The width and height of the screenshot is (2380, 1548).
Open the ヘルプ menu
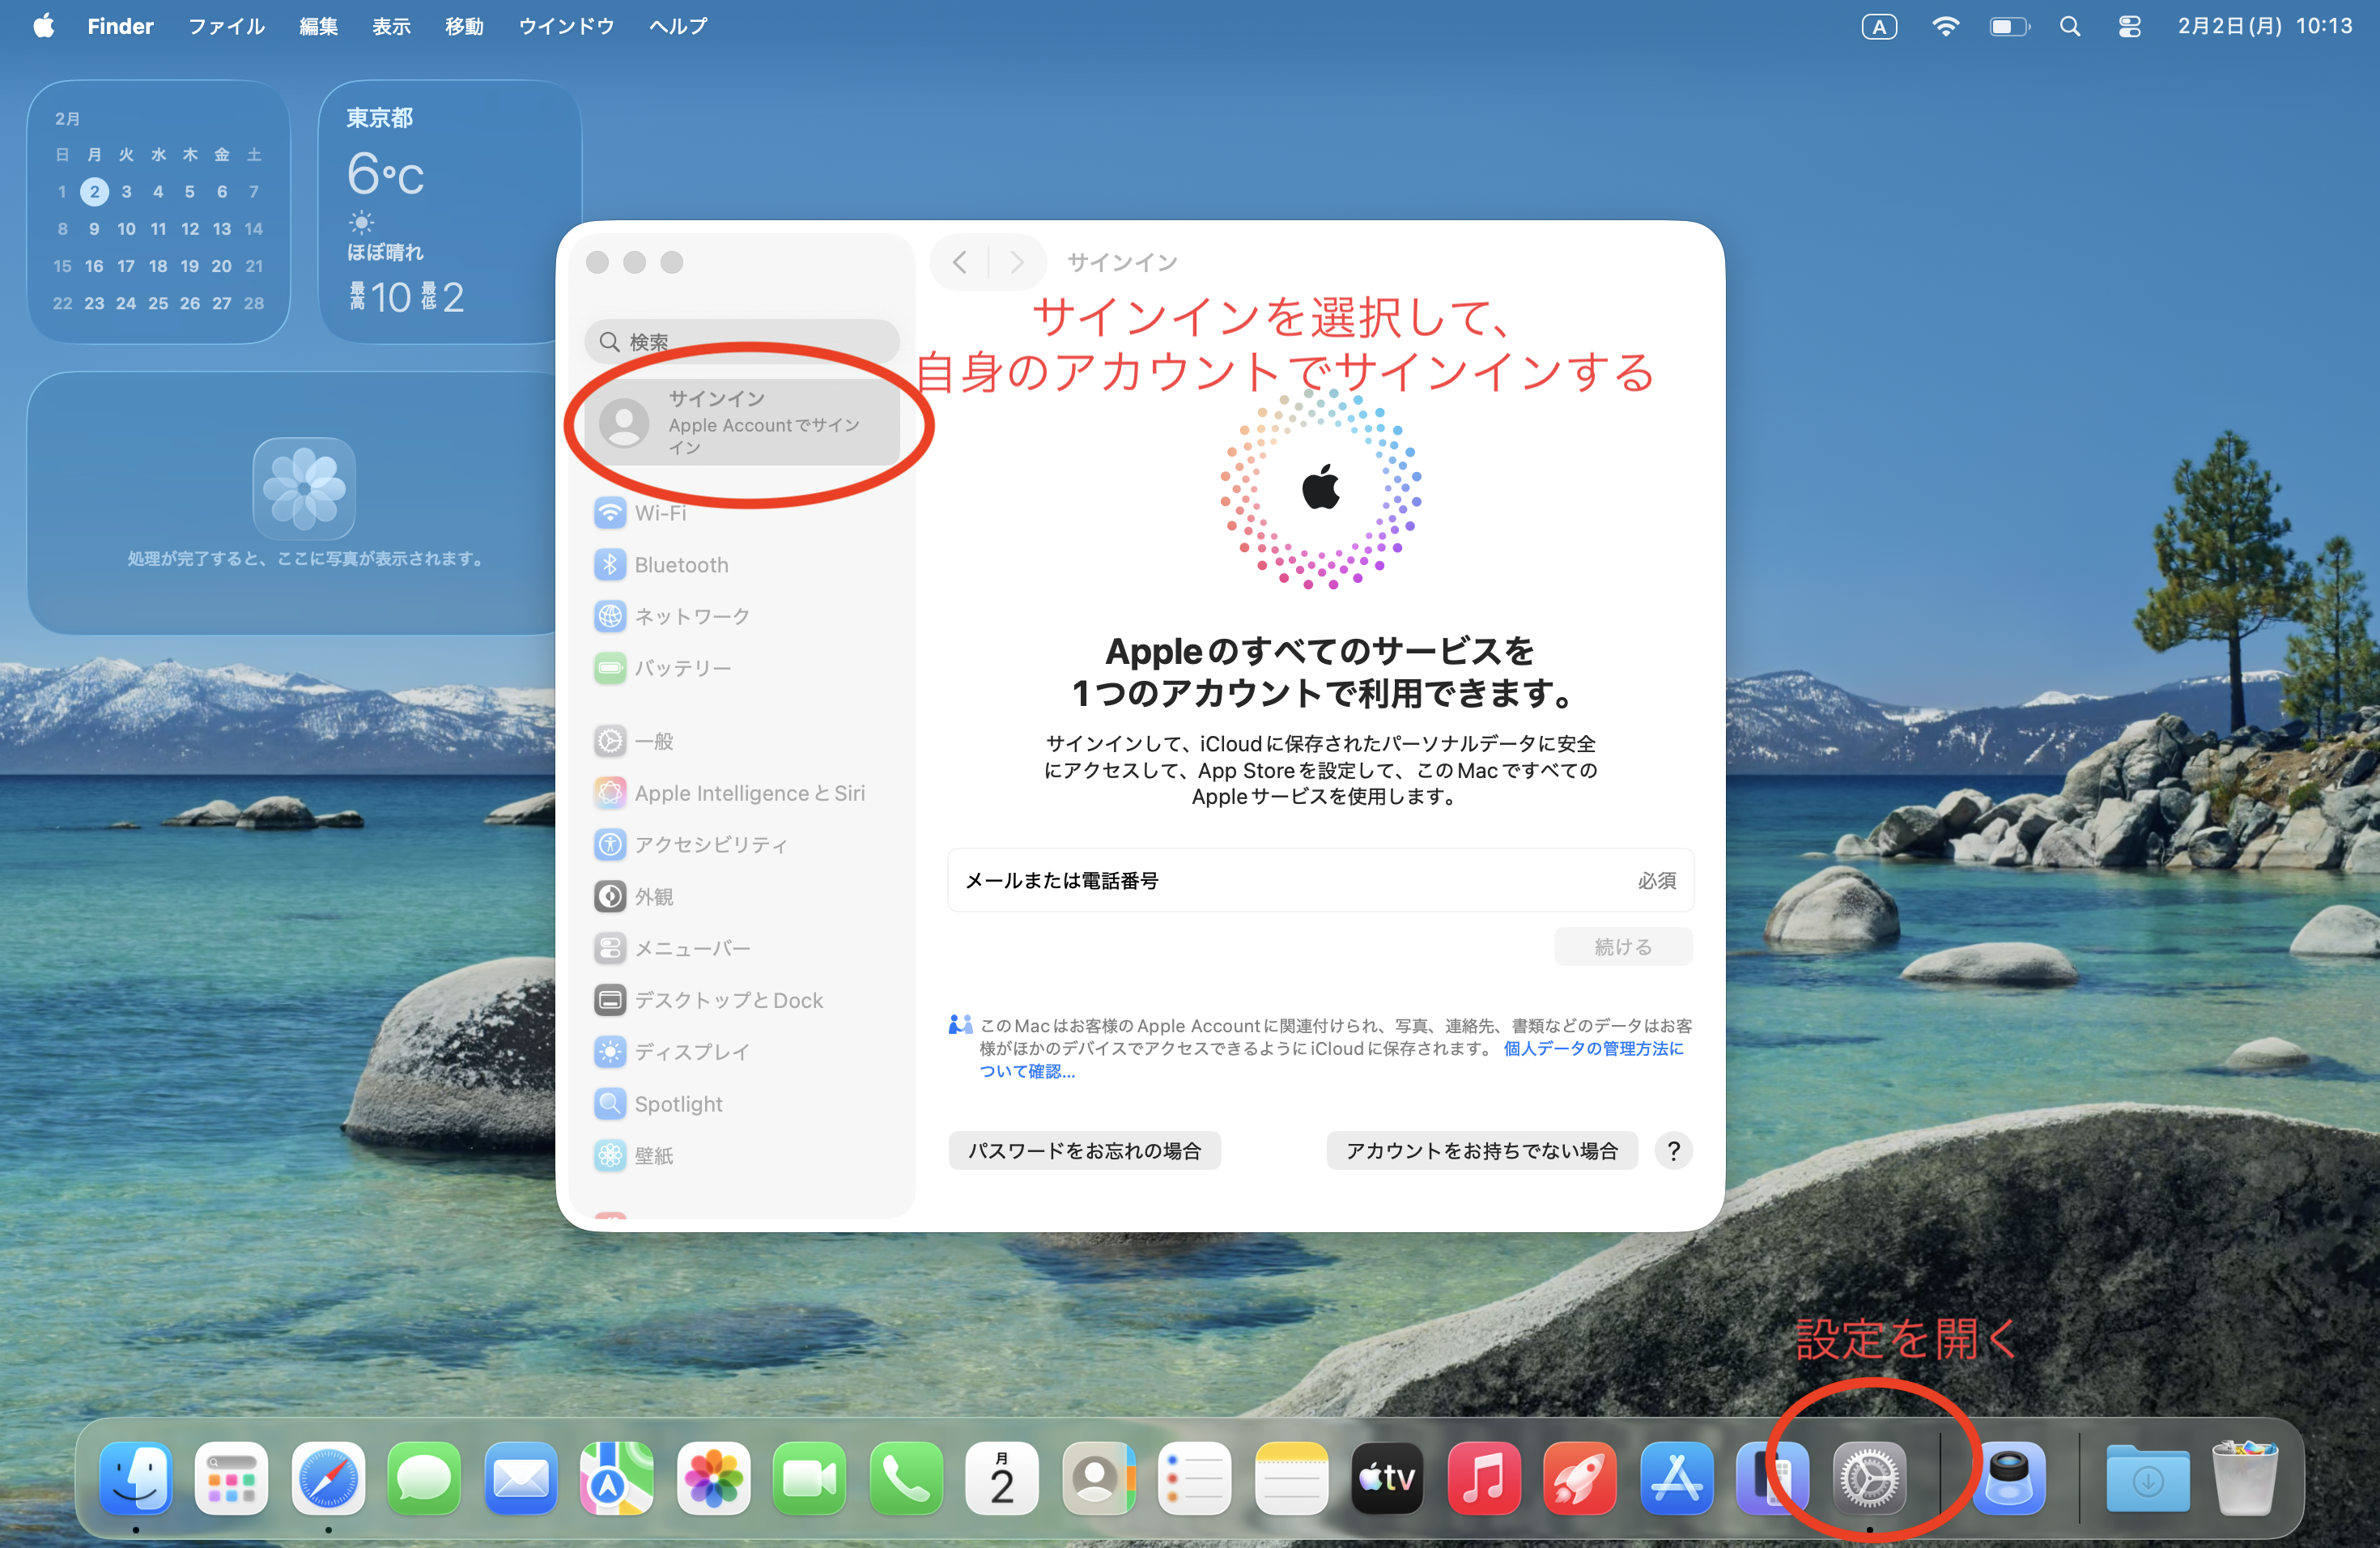pos(678,26)
